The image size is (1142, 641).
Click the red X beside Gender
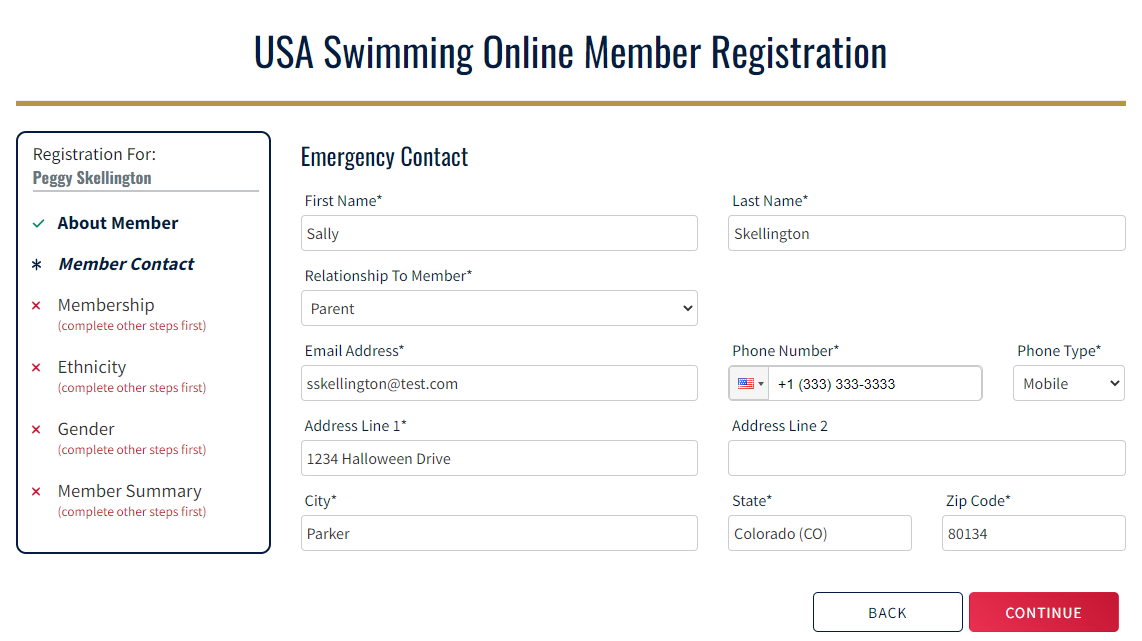point(37,430)
